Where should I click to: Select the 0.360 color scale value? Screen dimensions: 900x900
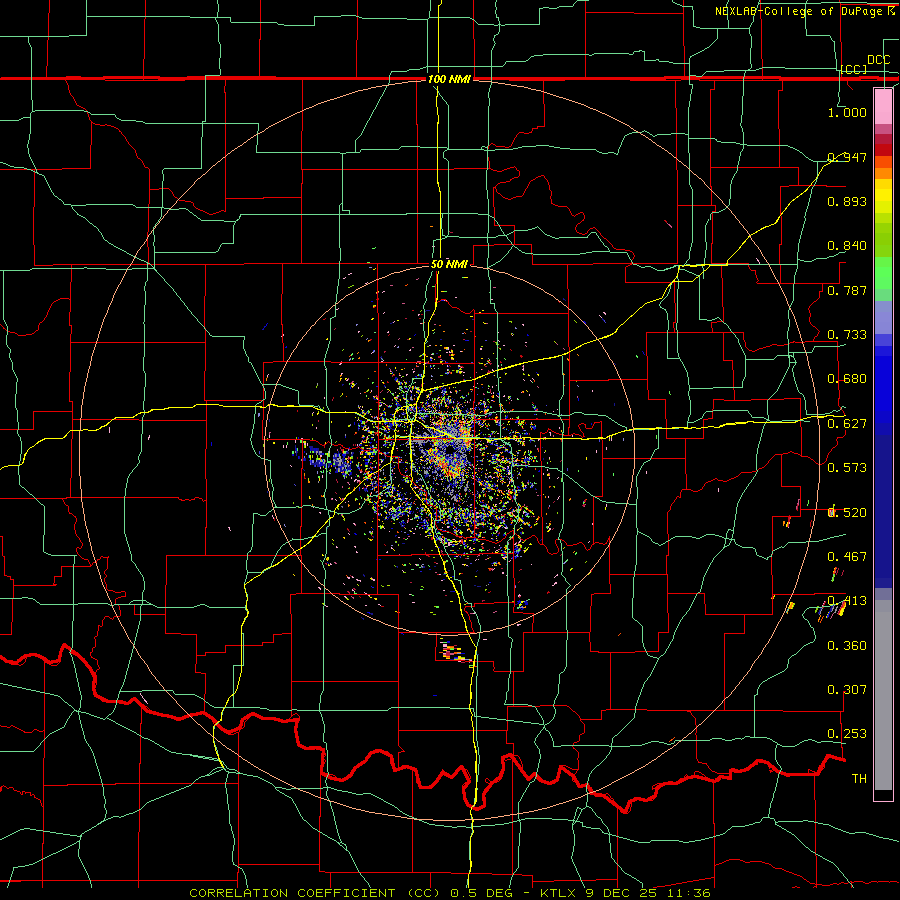click(847, 646)
